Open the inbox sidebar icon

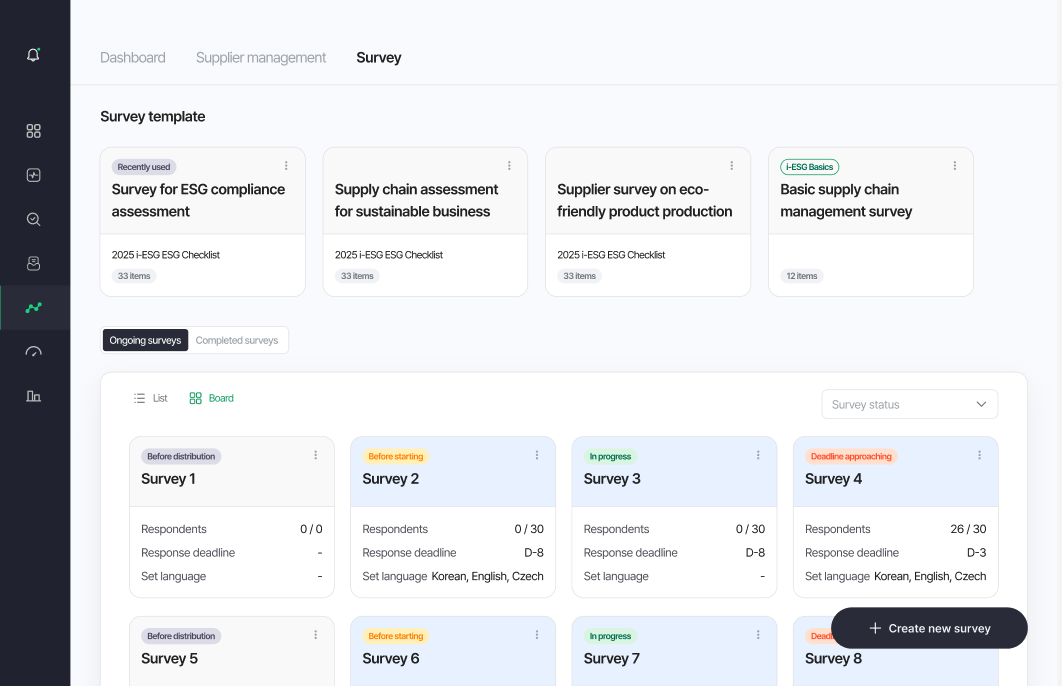point(33,263)
